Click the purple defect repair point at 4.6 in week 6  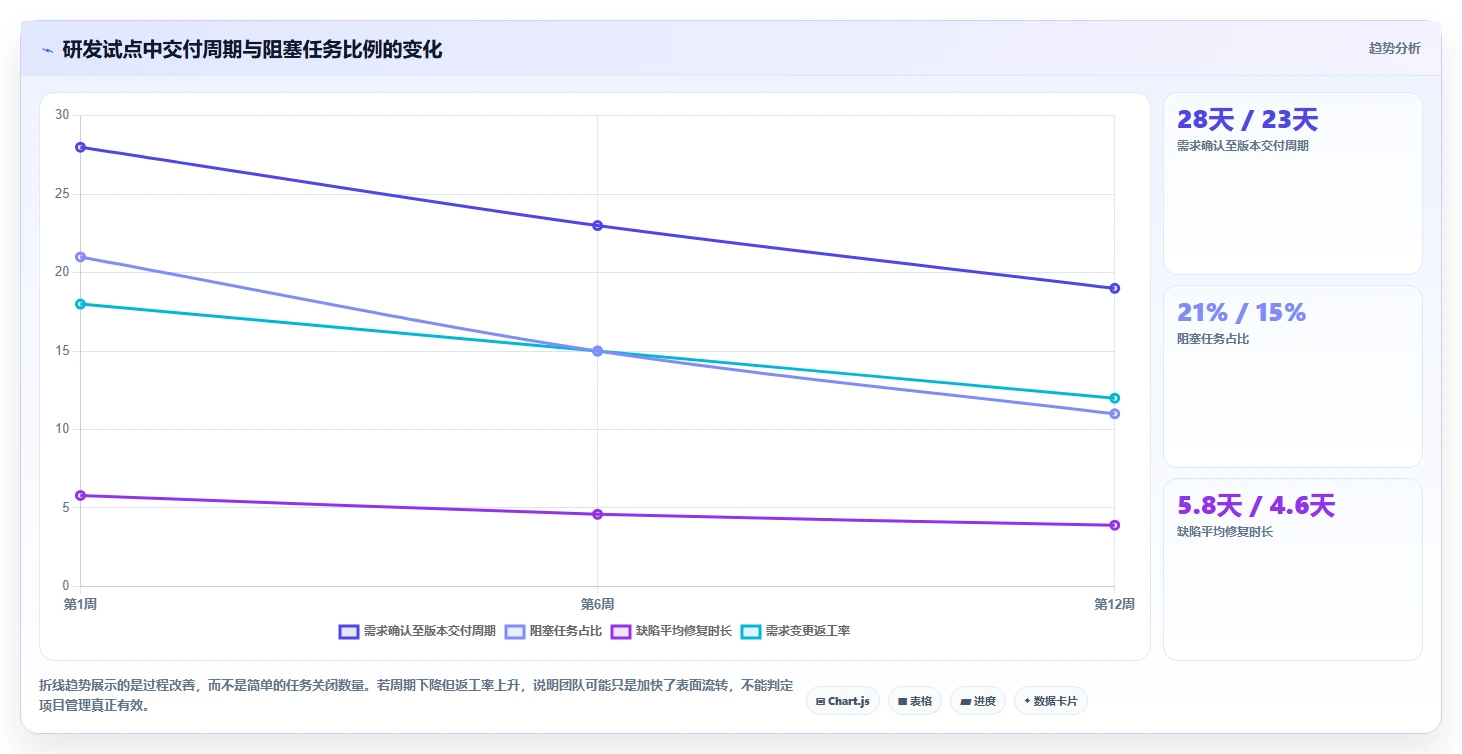point(597,514)
